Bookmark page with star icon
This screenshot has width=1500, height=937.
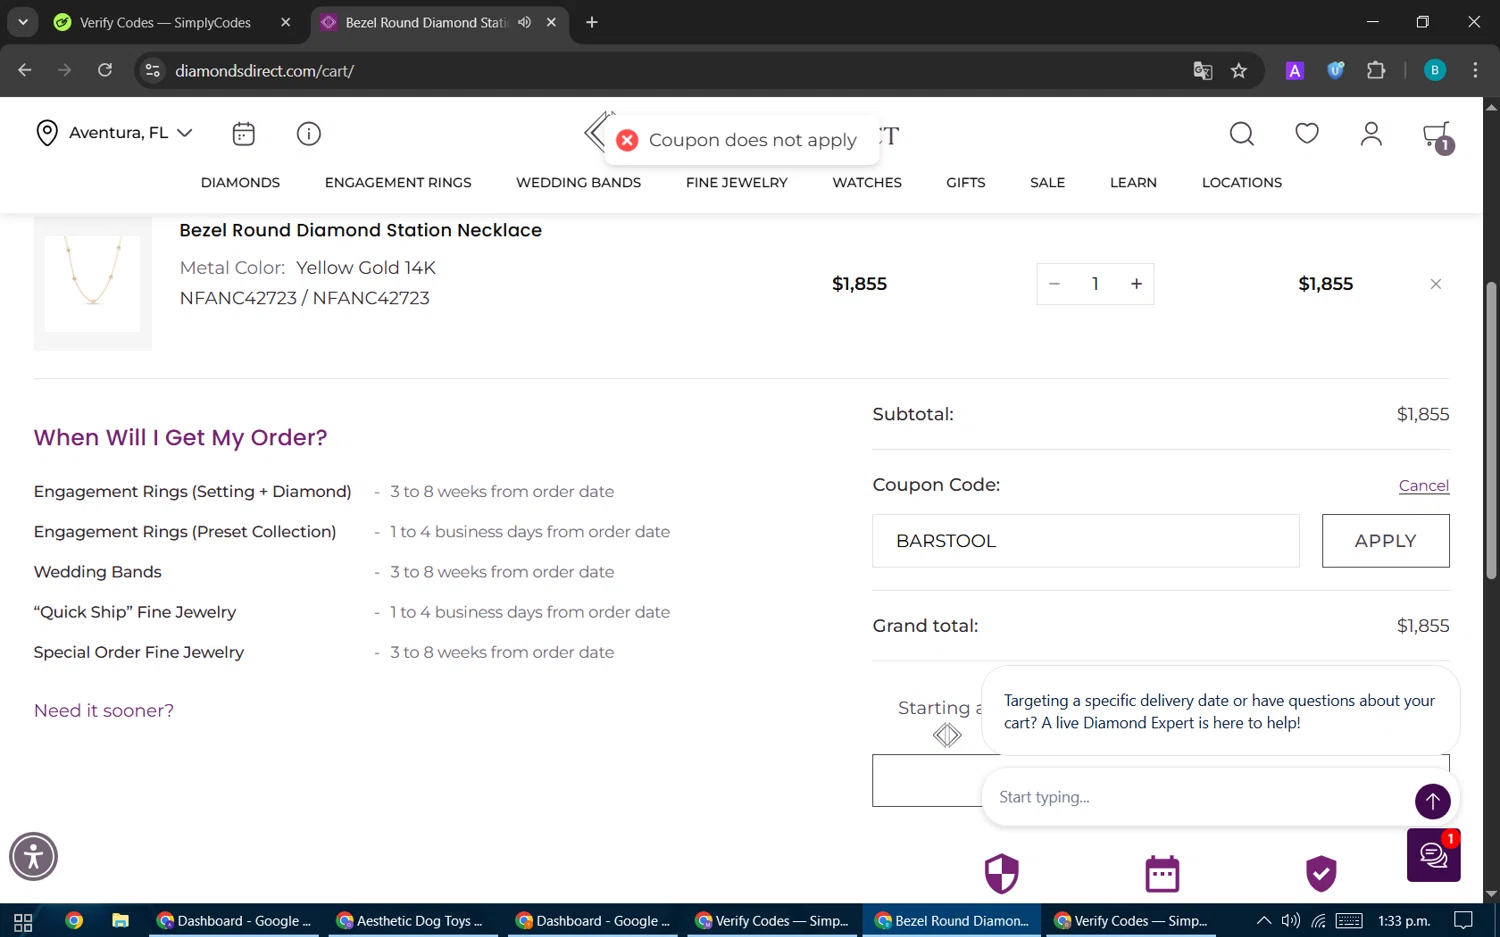click(x=1239, y=70)
